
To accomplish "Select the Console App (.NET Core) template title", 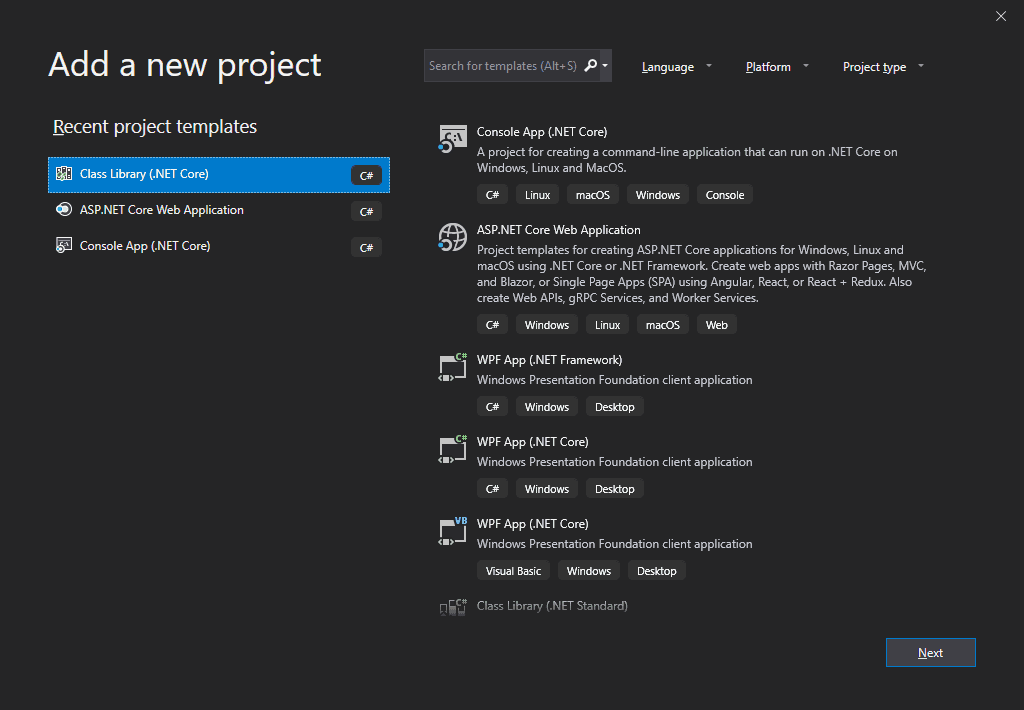I will tap(542, 132).
